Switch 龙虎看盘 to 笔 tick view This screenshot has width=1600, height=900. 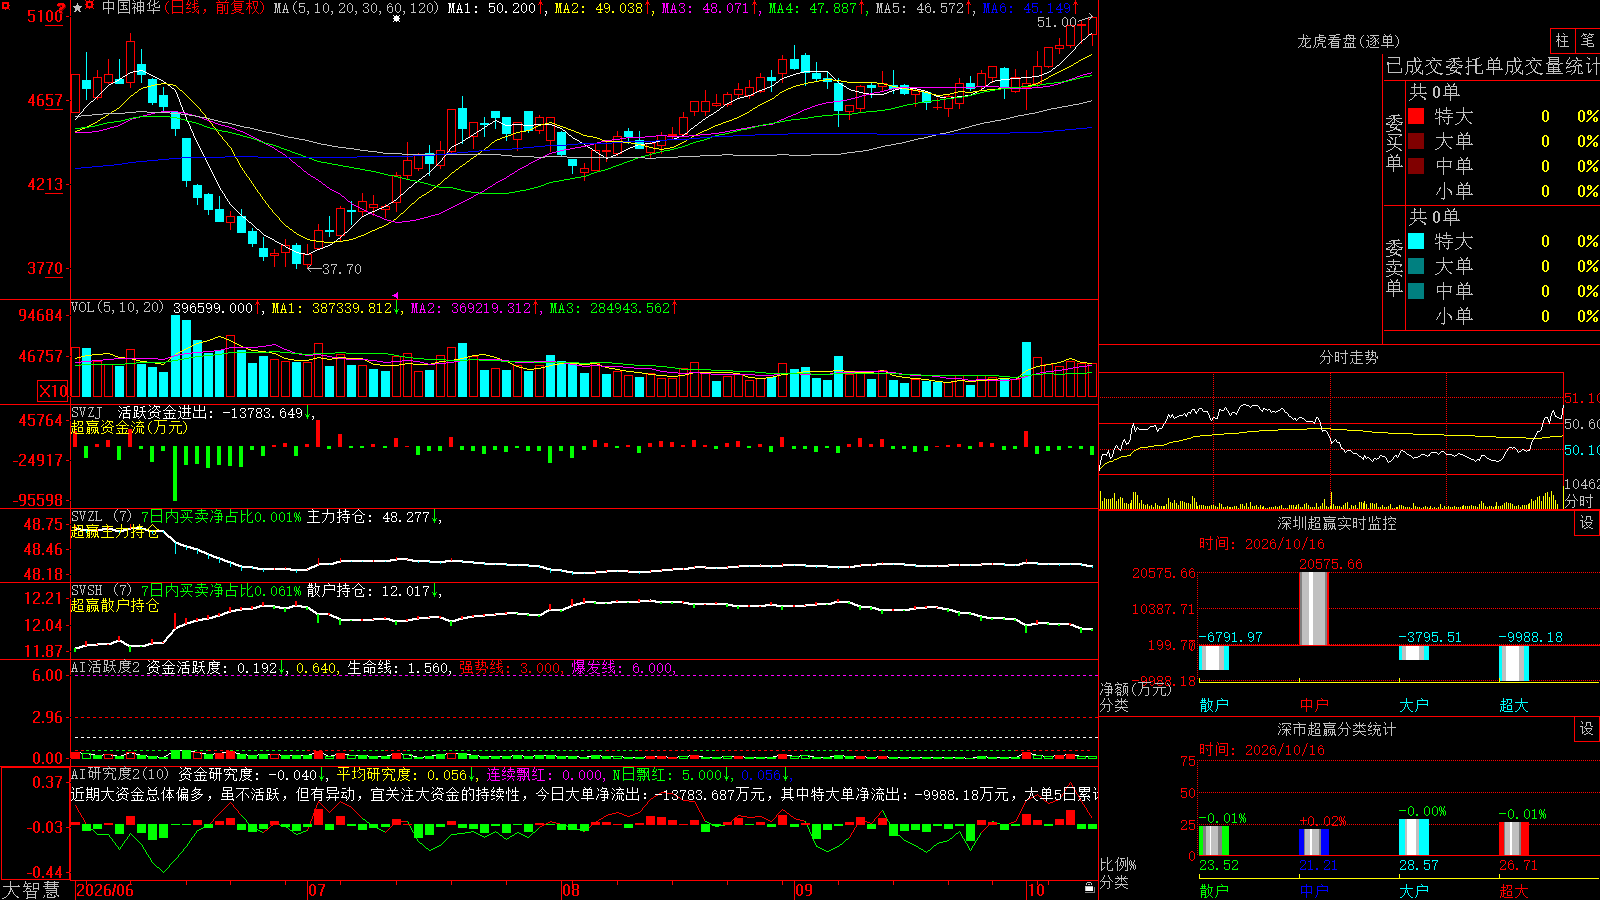1587,41
